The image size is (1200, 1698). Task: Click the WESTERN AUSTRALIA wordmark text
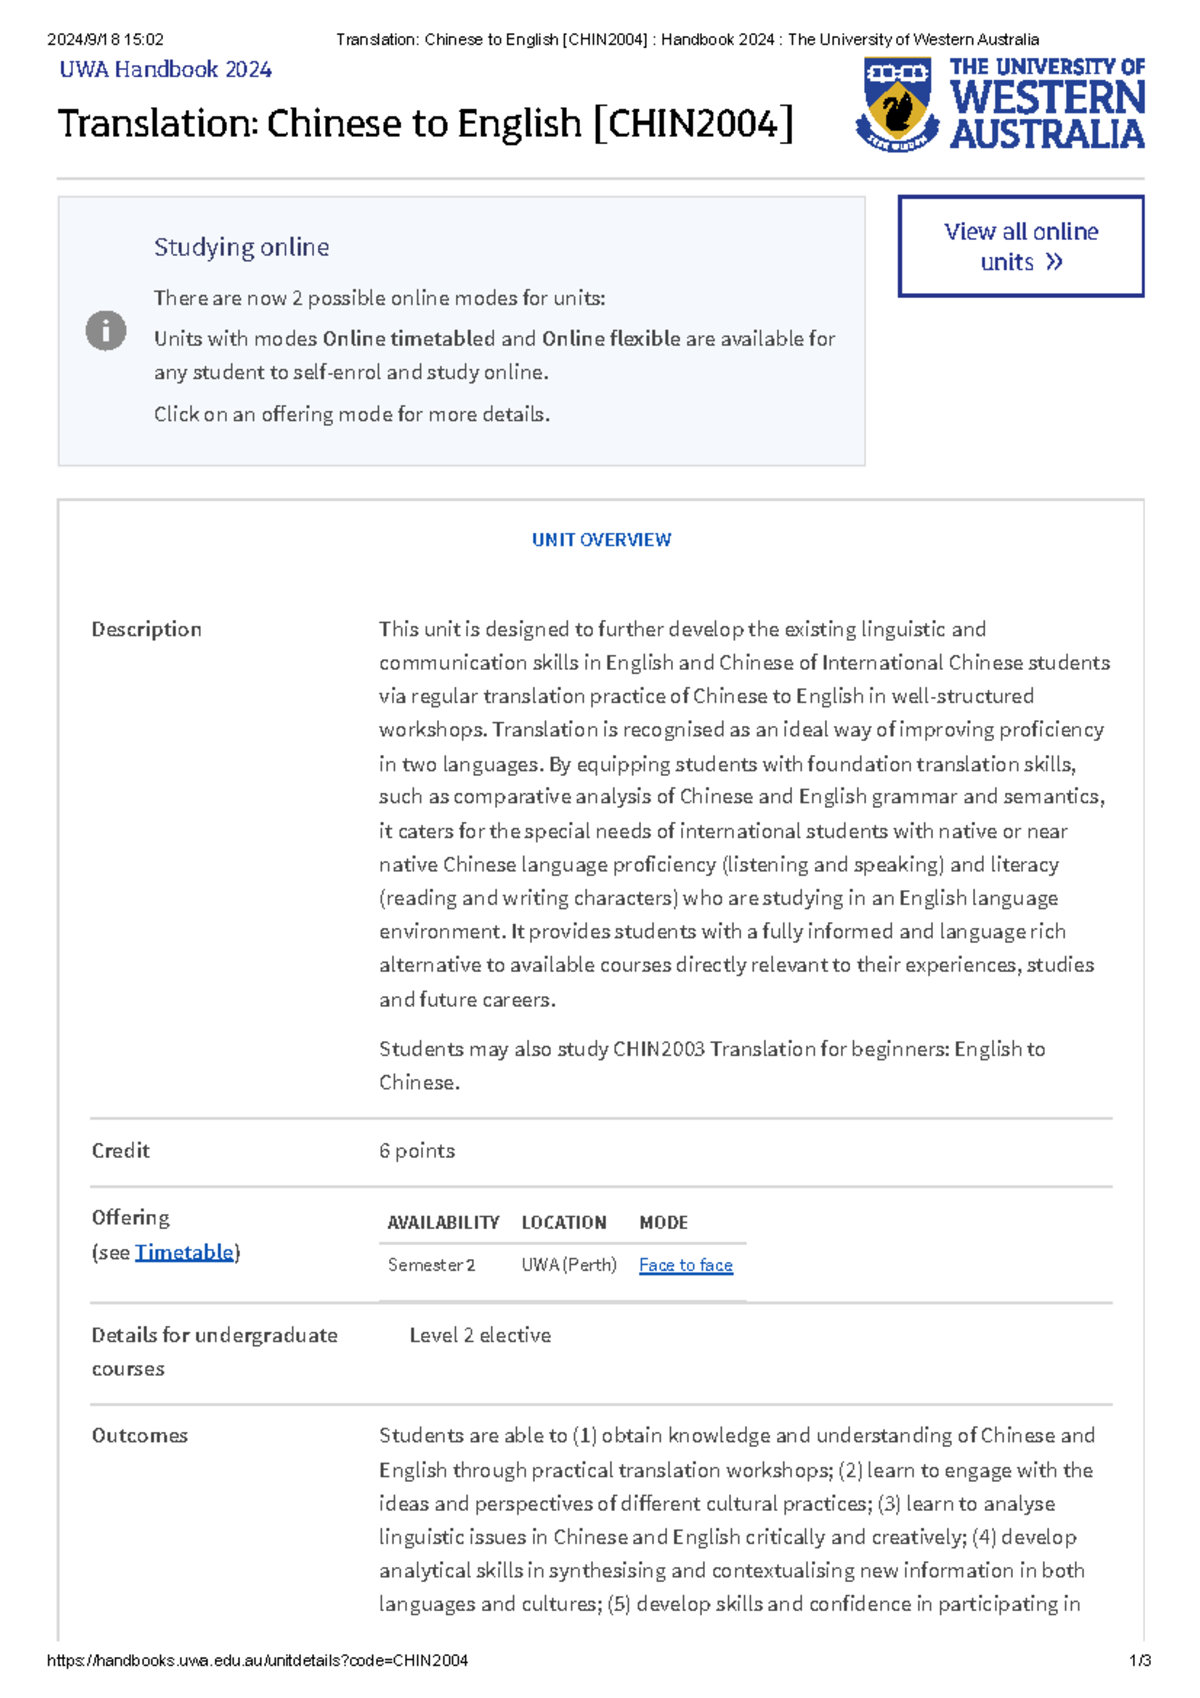(x=1047, y=114)
